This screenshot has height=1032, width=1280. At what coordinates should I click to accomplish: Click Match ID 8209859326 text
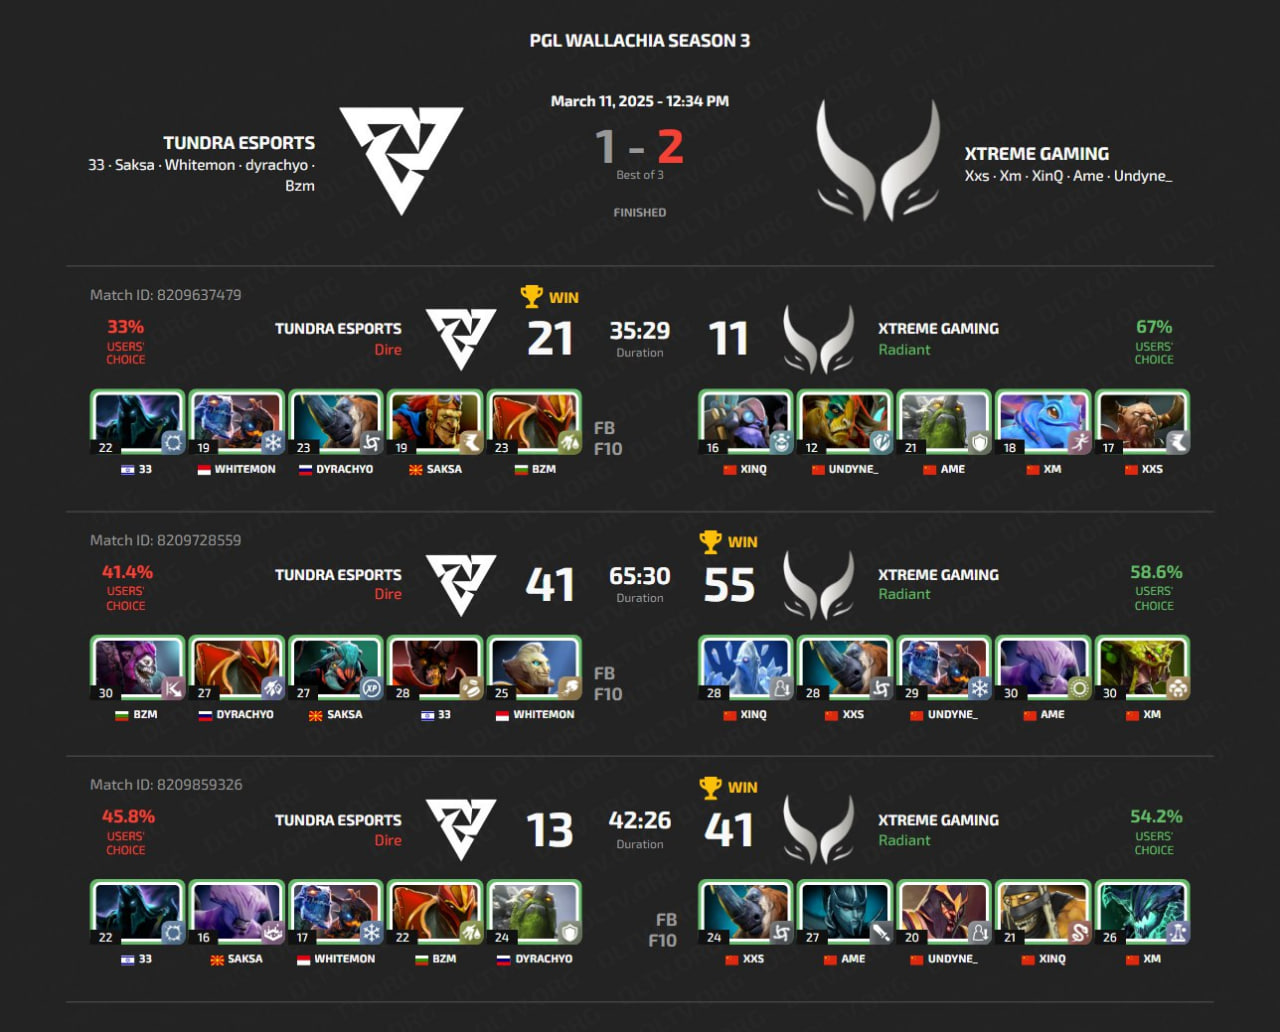click(x=165, y=784)
